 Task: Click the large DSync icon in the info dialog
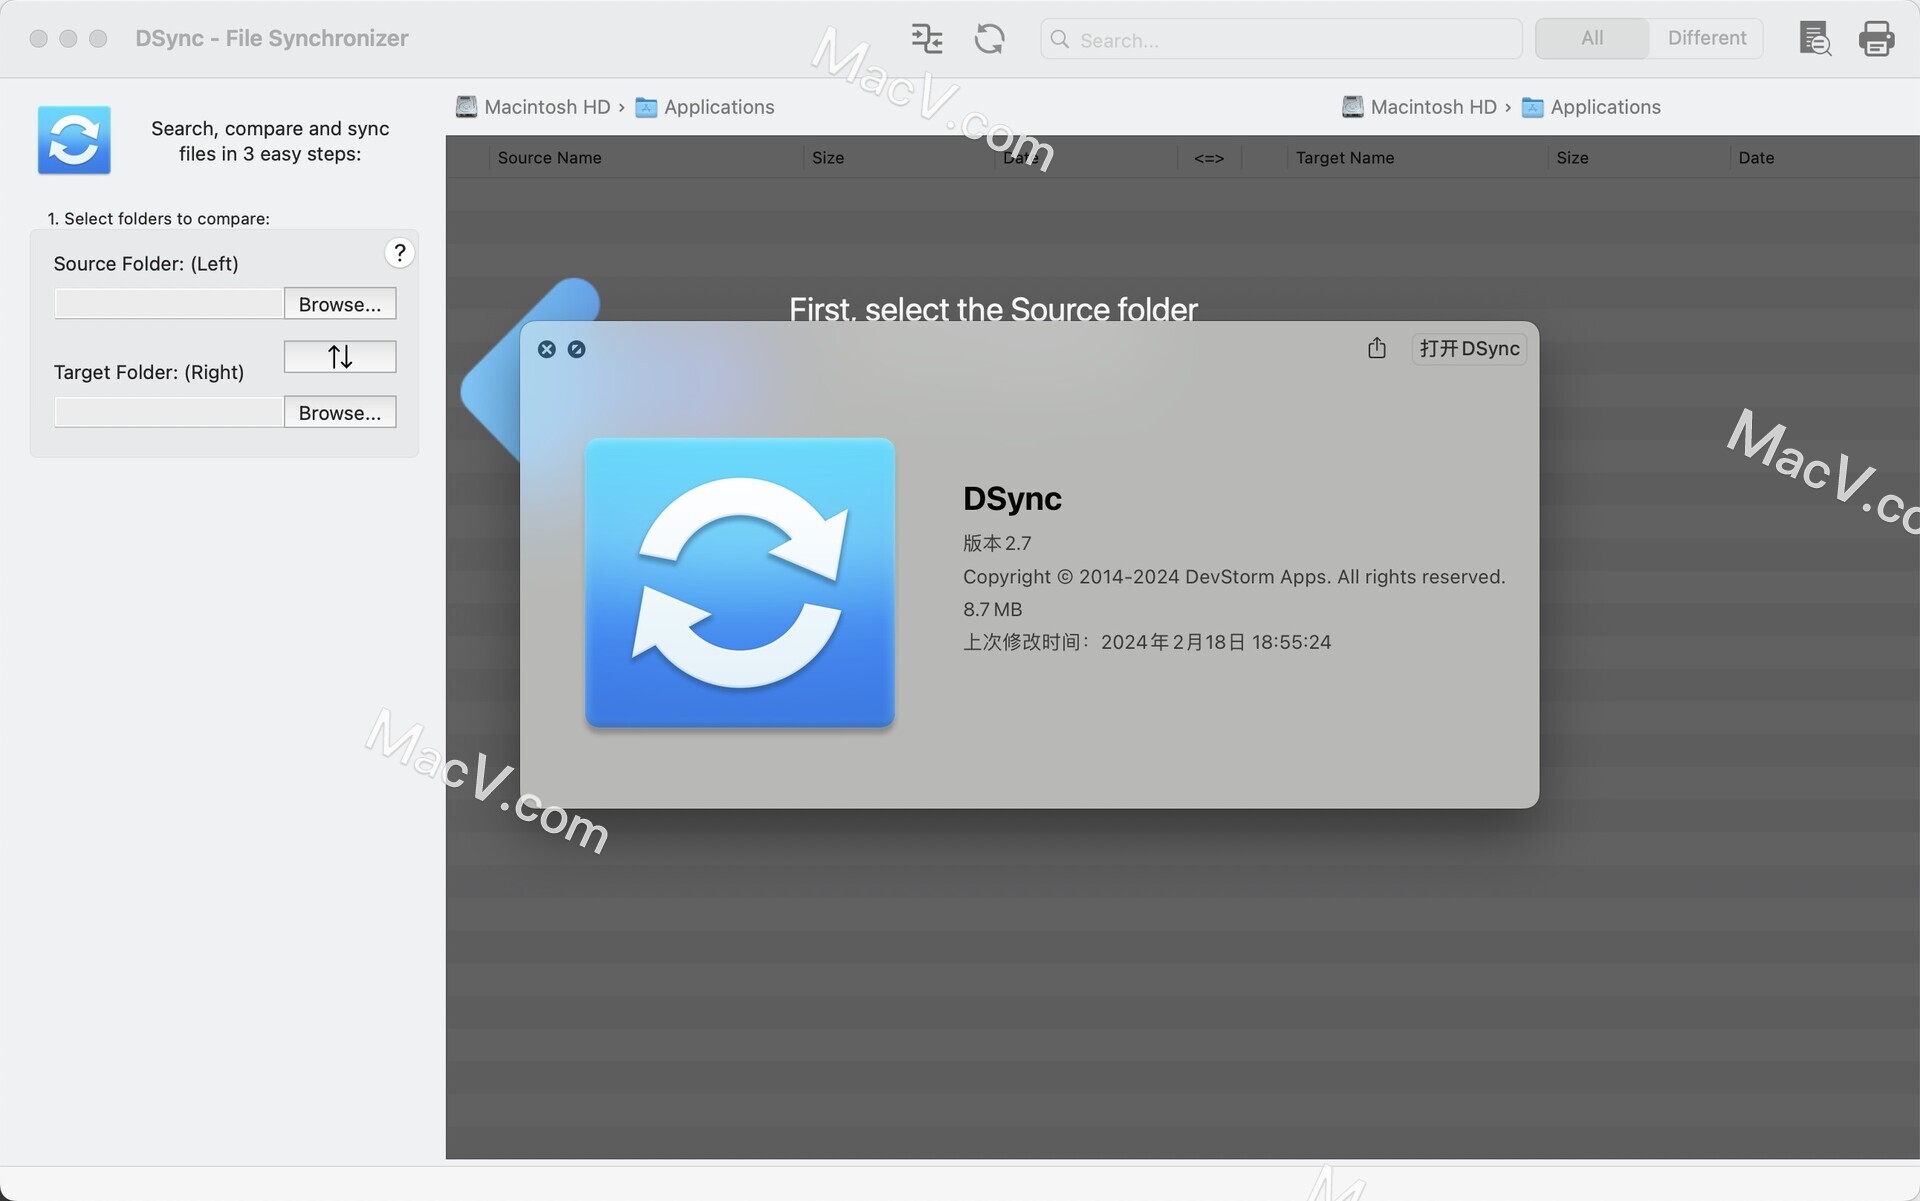pyautogui.click(x=740, y=584)
